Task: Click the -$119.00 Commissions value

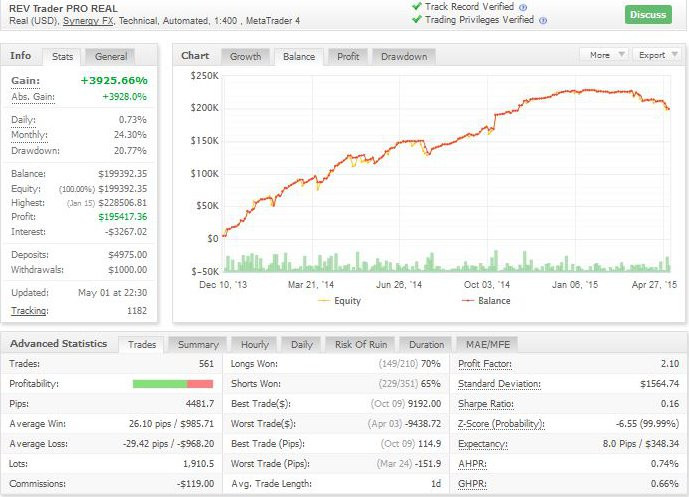Action: (x=196, y=483)
